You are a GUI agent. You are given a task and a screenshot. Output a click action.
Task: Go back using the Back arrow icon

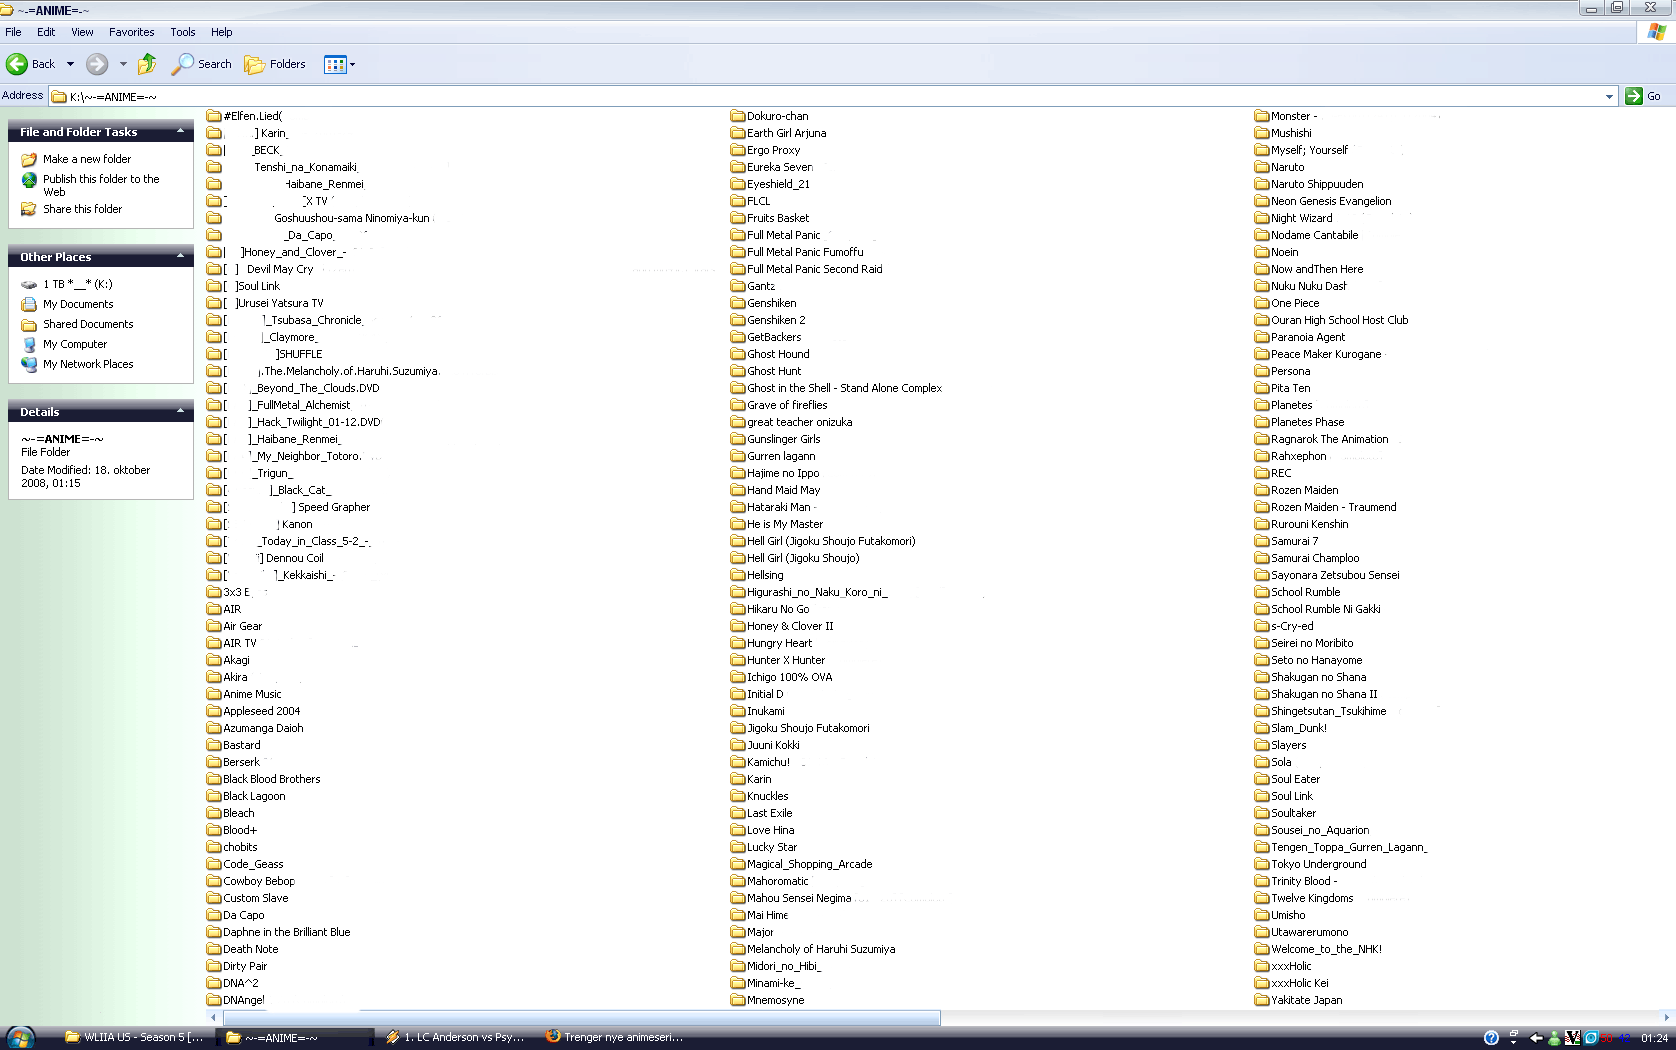click(17, 64)
